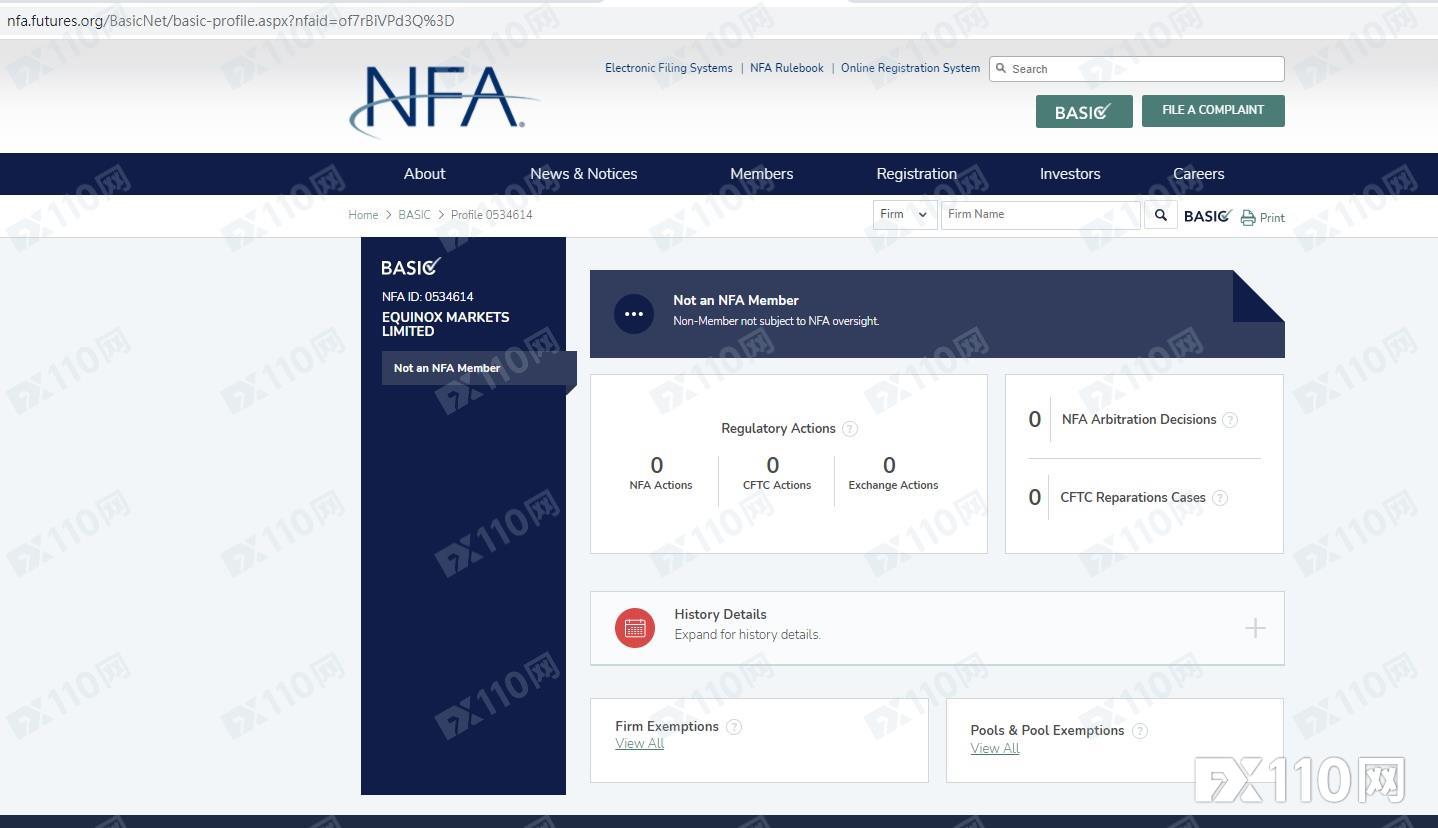Click the NFA logo
The width and height of the screenshot is (1438, 828).
(x=444, y=101)
